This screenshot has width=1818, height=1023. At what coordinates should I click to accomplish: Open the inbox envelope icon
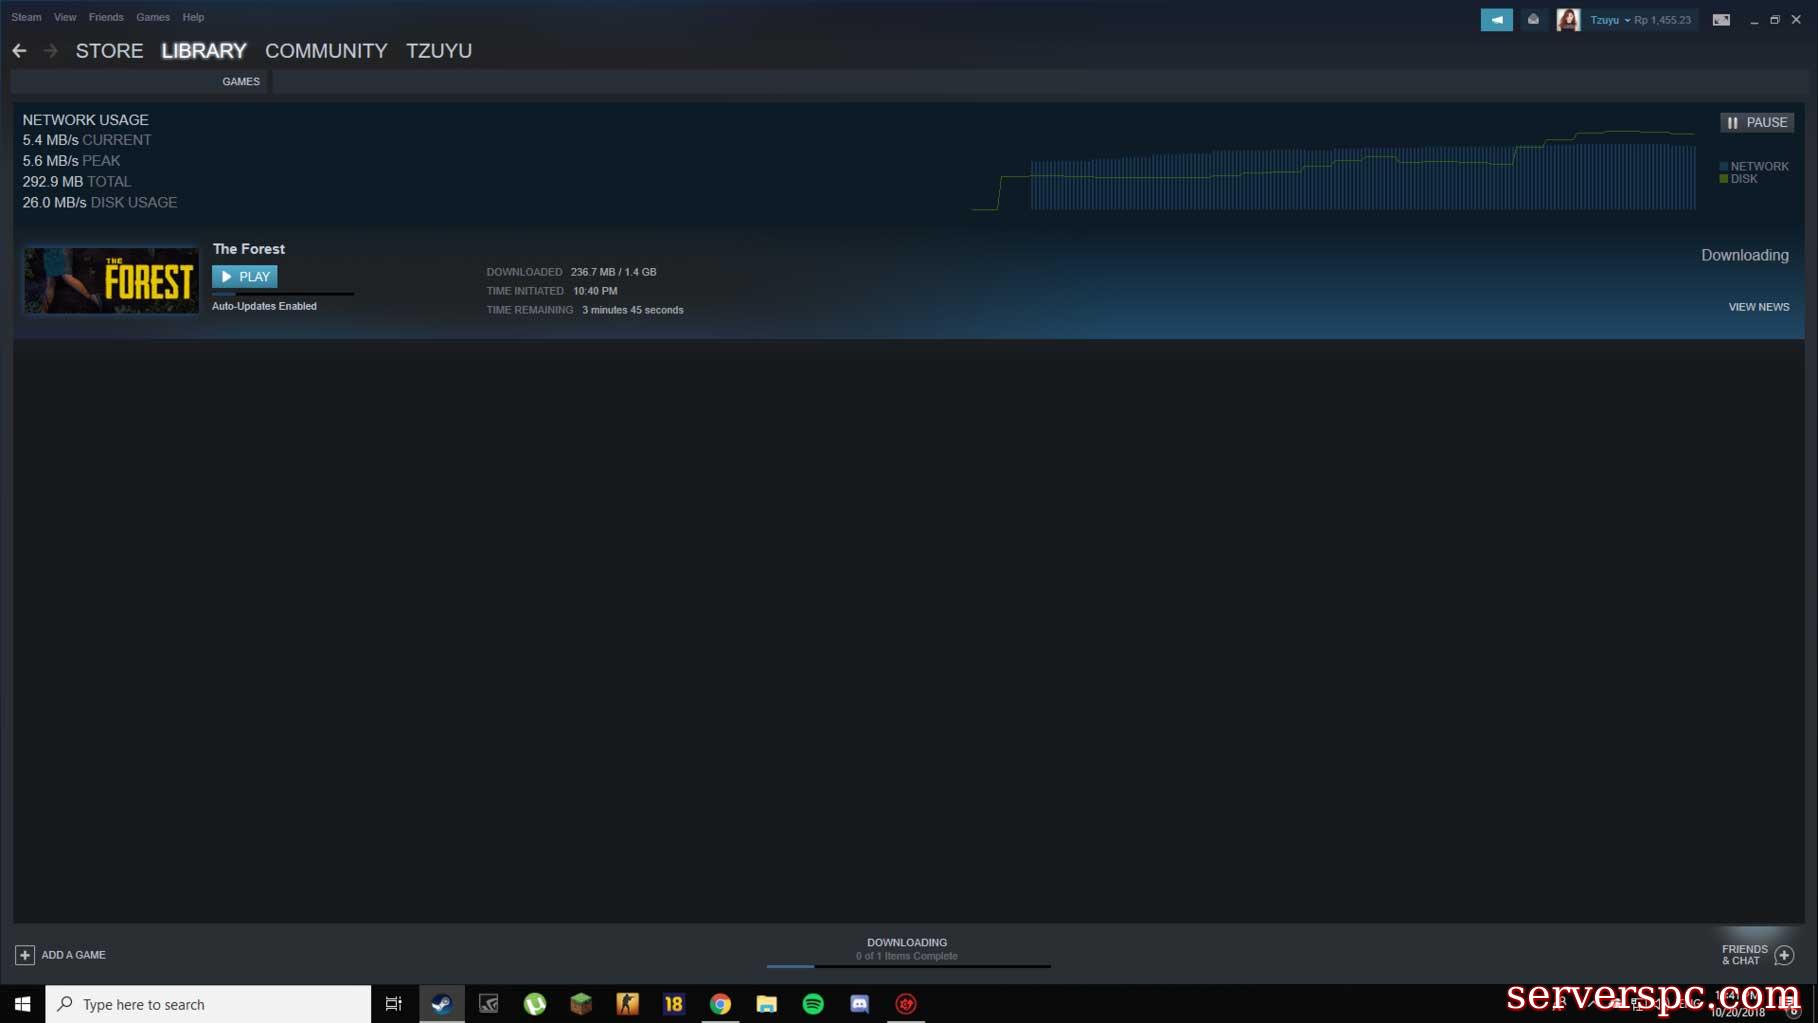(1533, 20)
